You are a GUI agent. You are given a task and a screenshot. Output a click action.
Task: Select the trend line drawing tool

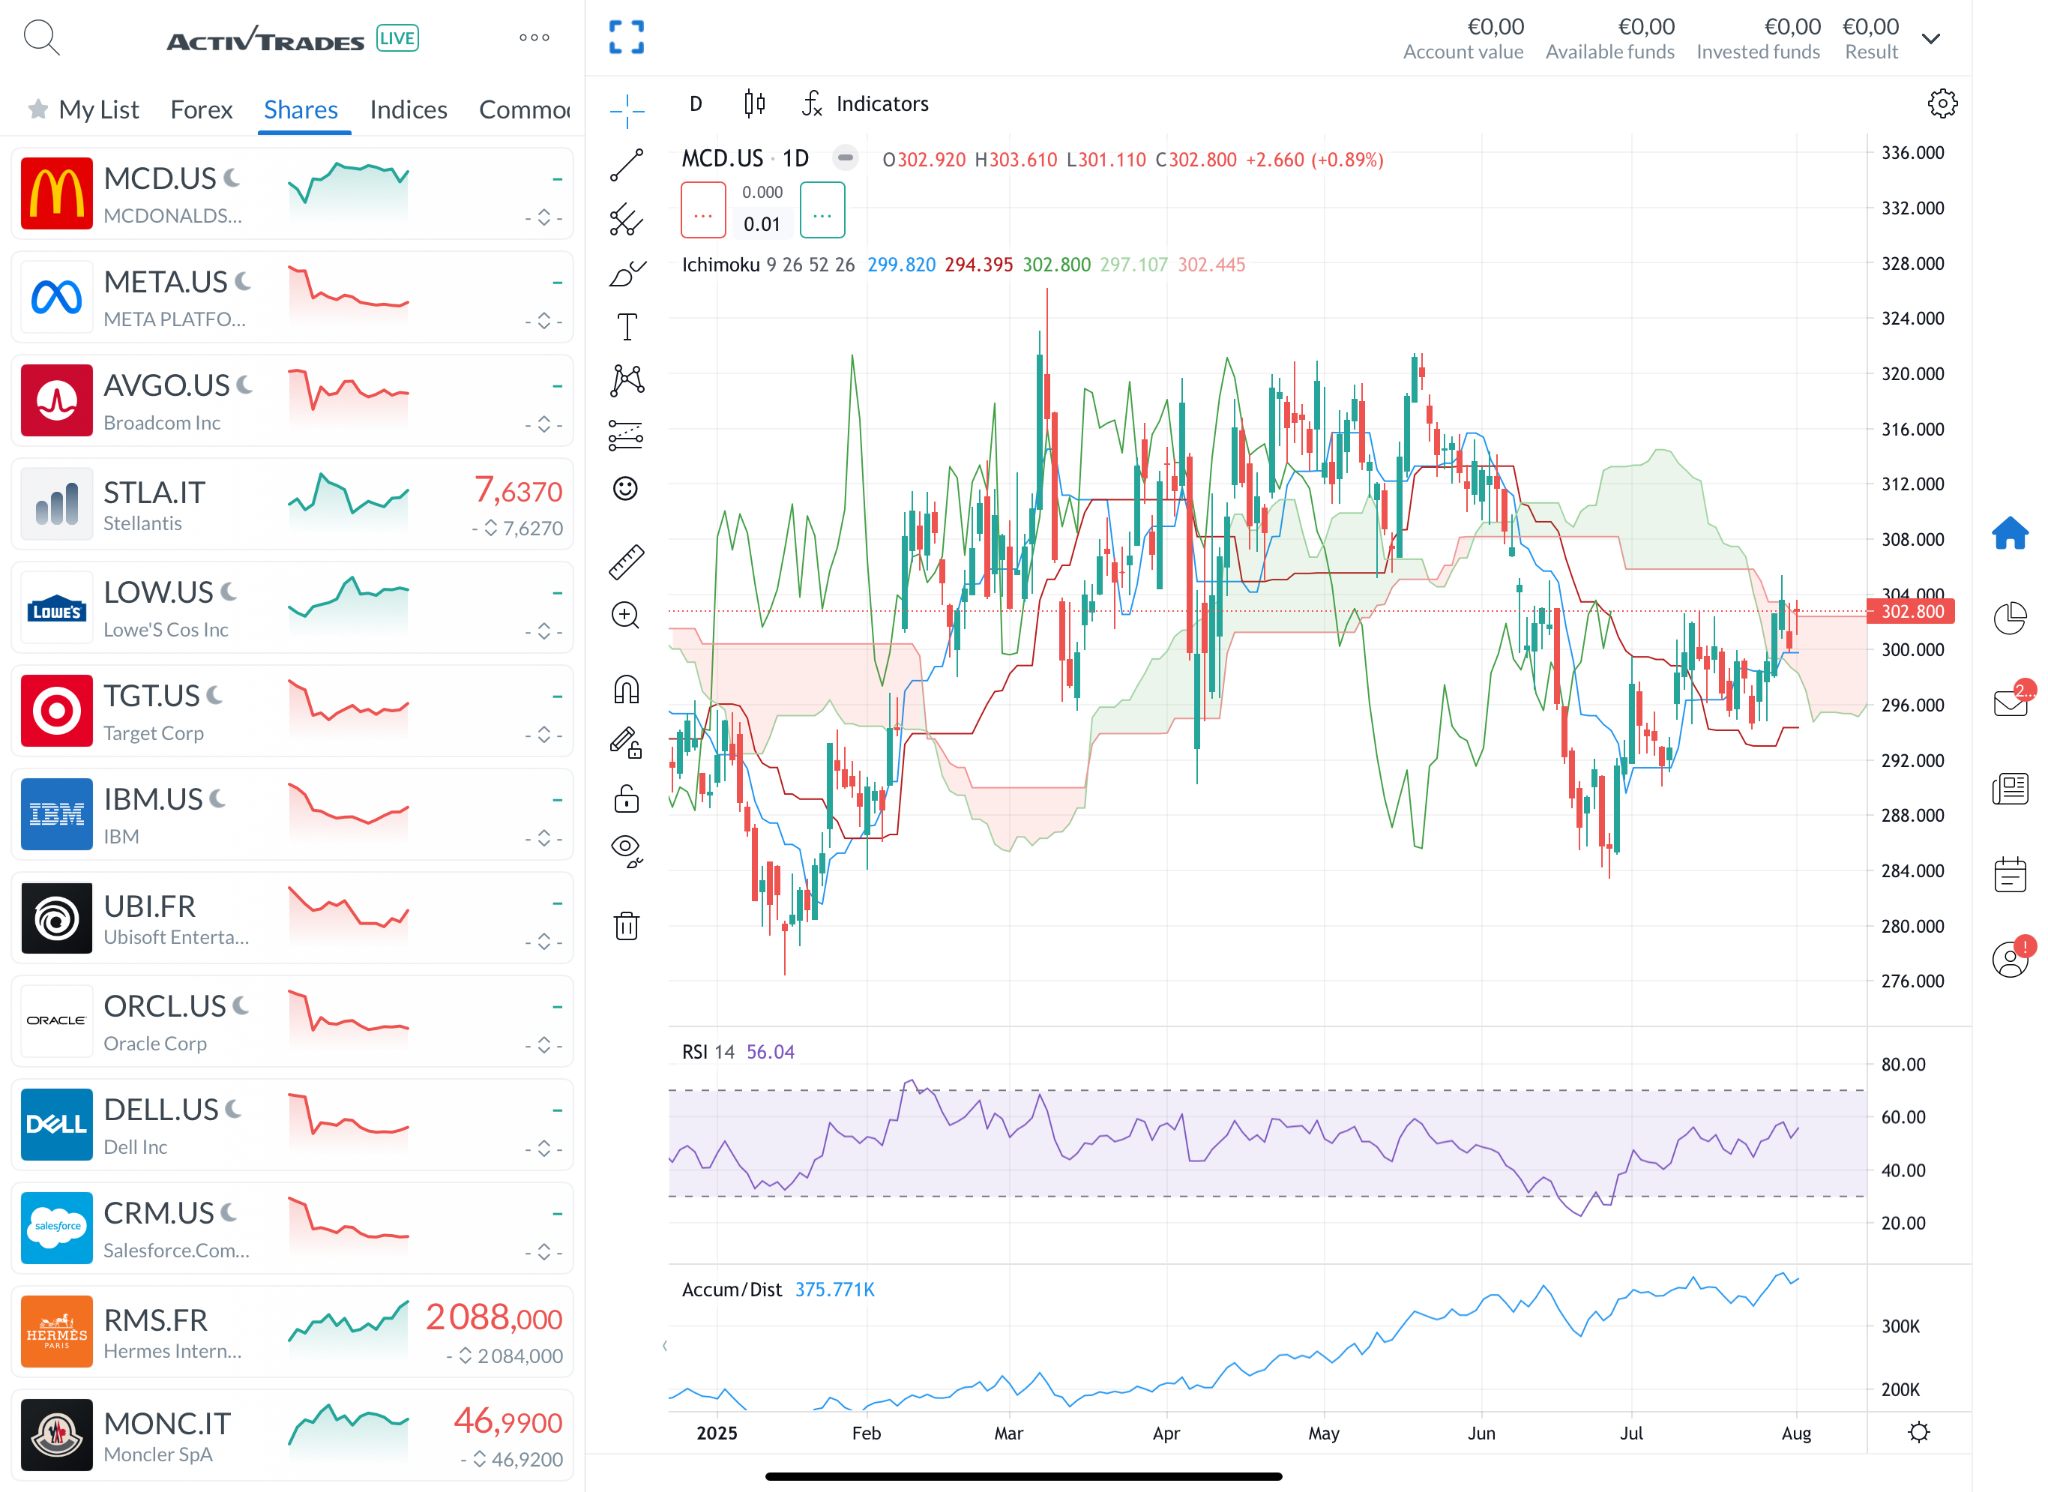(x=627, y=166)
